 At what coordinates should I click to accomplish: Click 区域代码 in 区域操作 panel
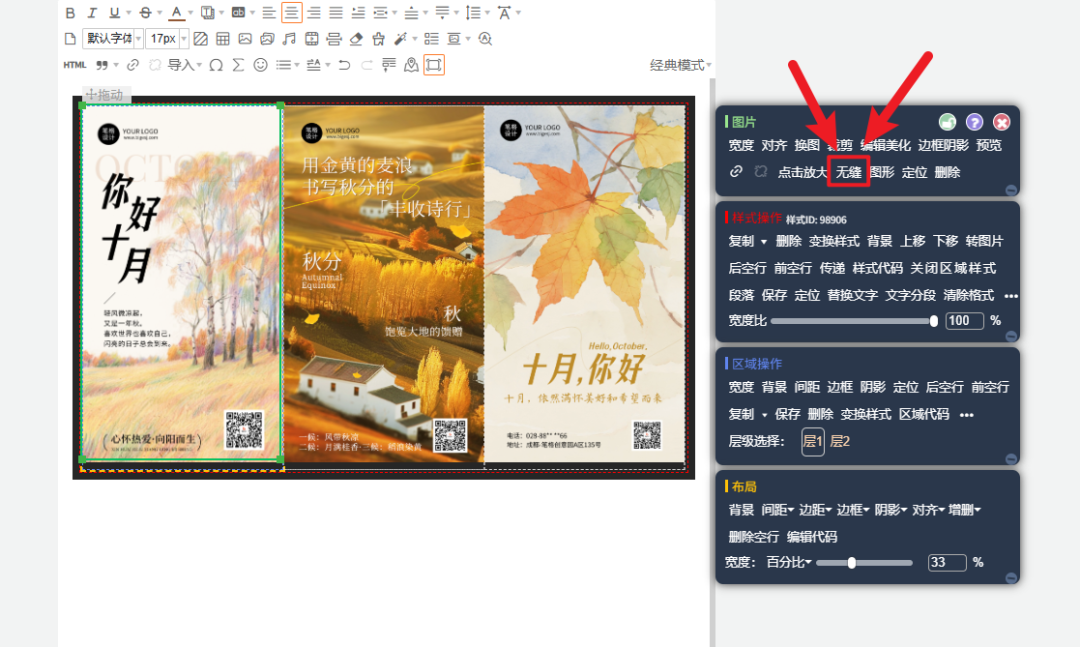tap(924, 414)
